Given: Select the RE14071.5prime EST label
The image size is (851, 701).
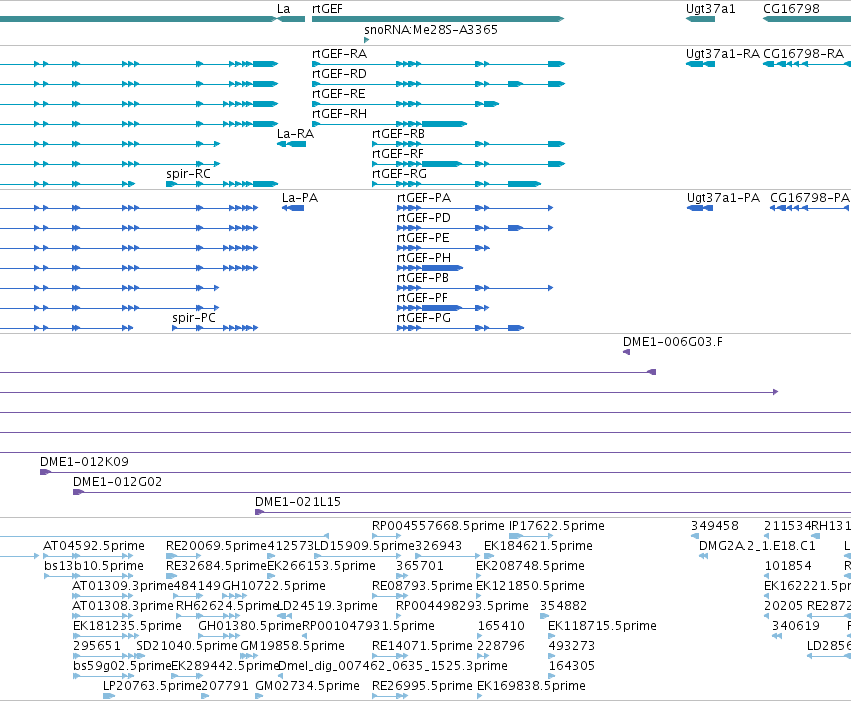Looking at the screenshot, I should (422, 646).
